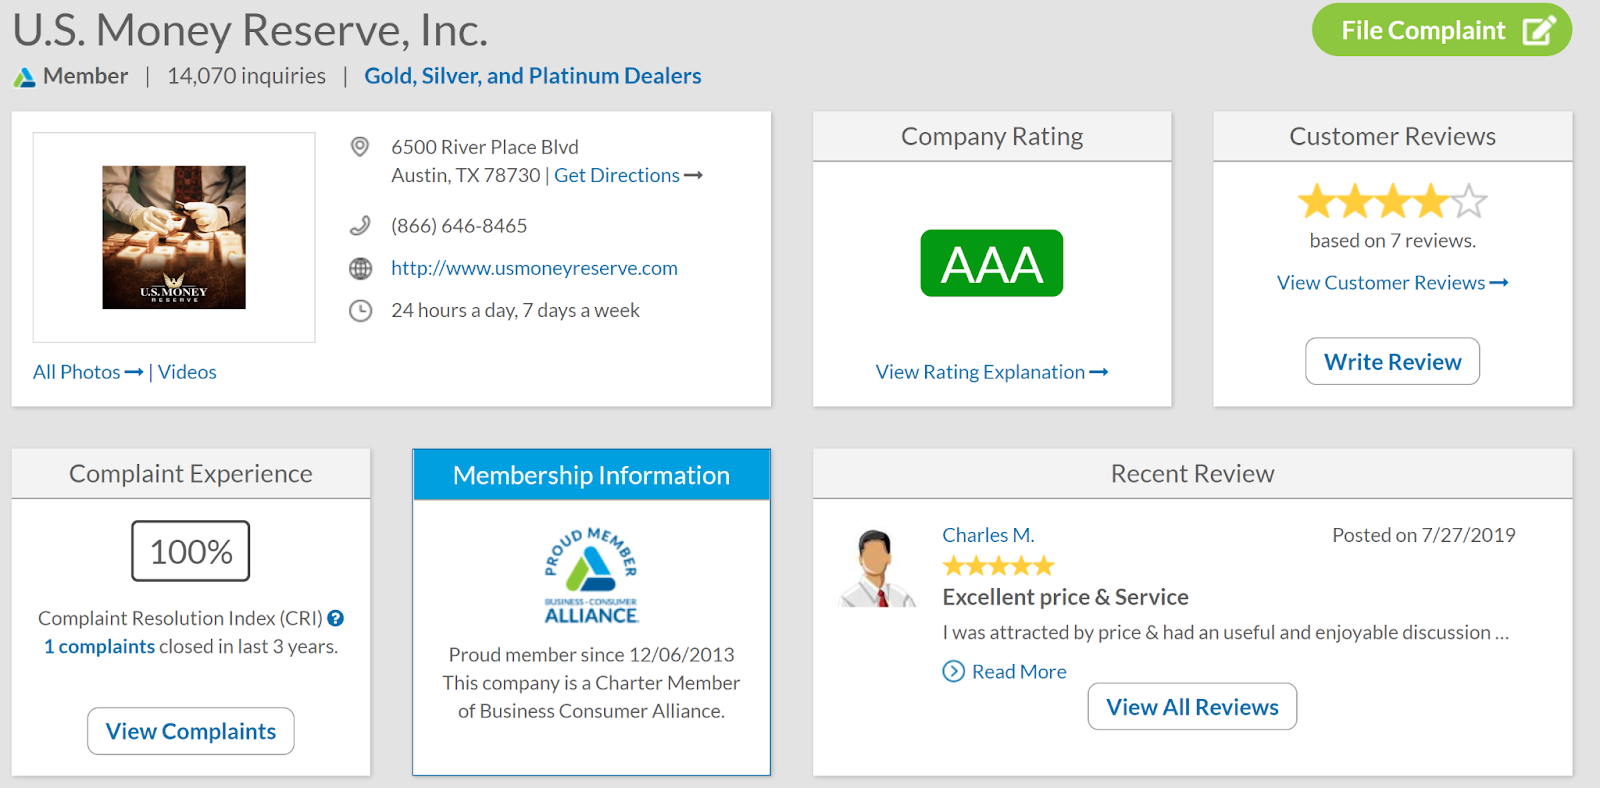Click the CRI help question mark icon
This screenshot has height=788, width=1600.
[x=336, y=618]
